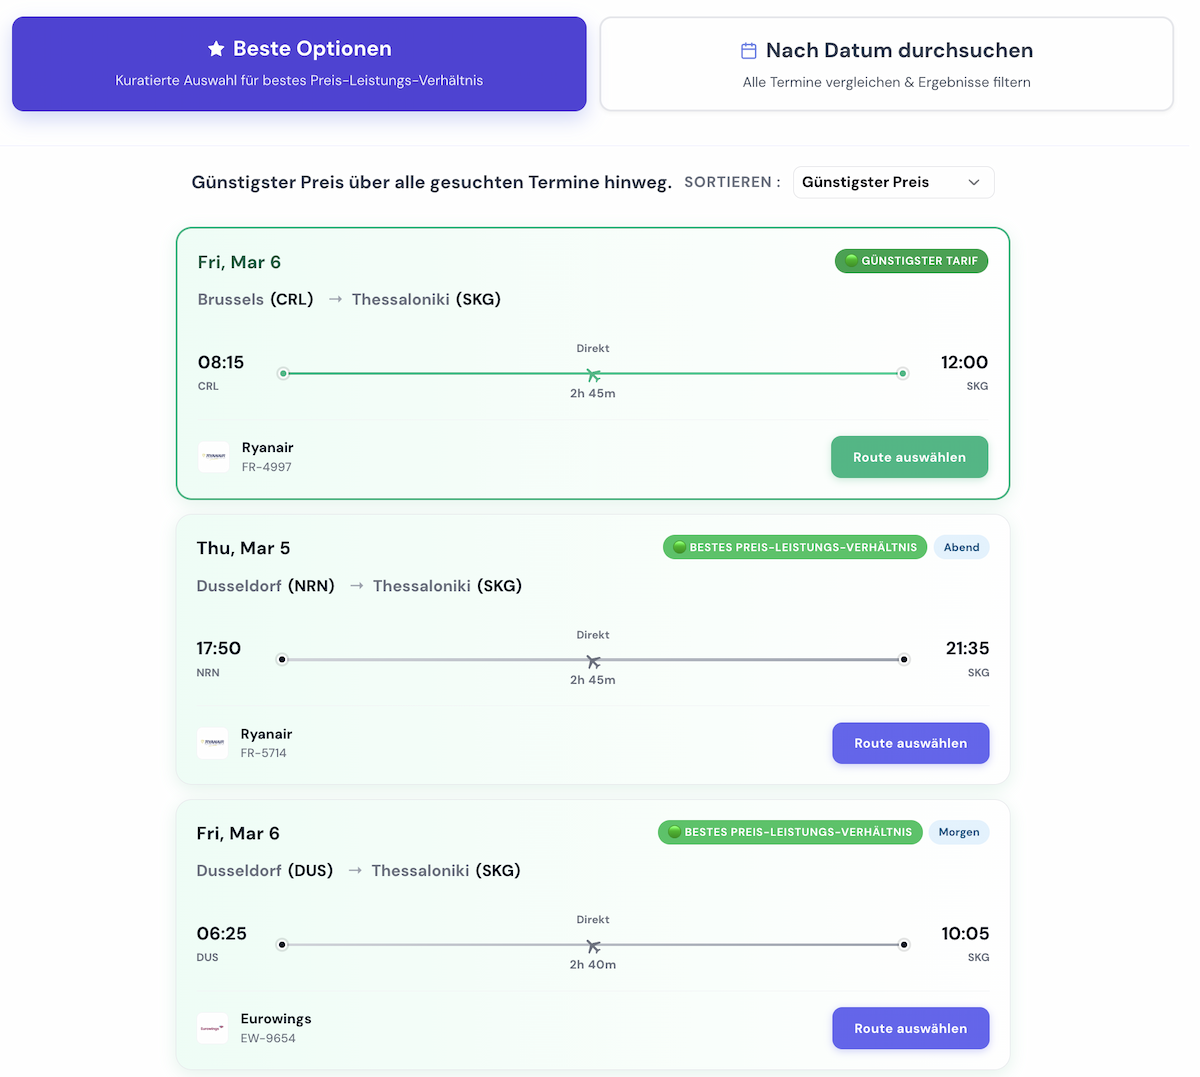Click Route auswählen for the Ryanair CRL flight

coord(909,456)
